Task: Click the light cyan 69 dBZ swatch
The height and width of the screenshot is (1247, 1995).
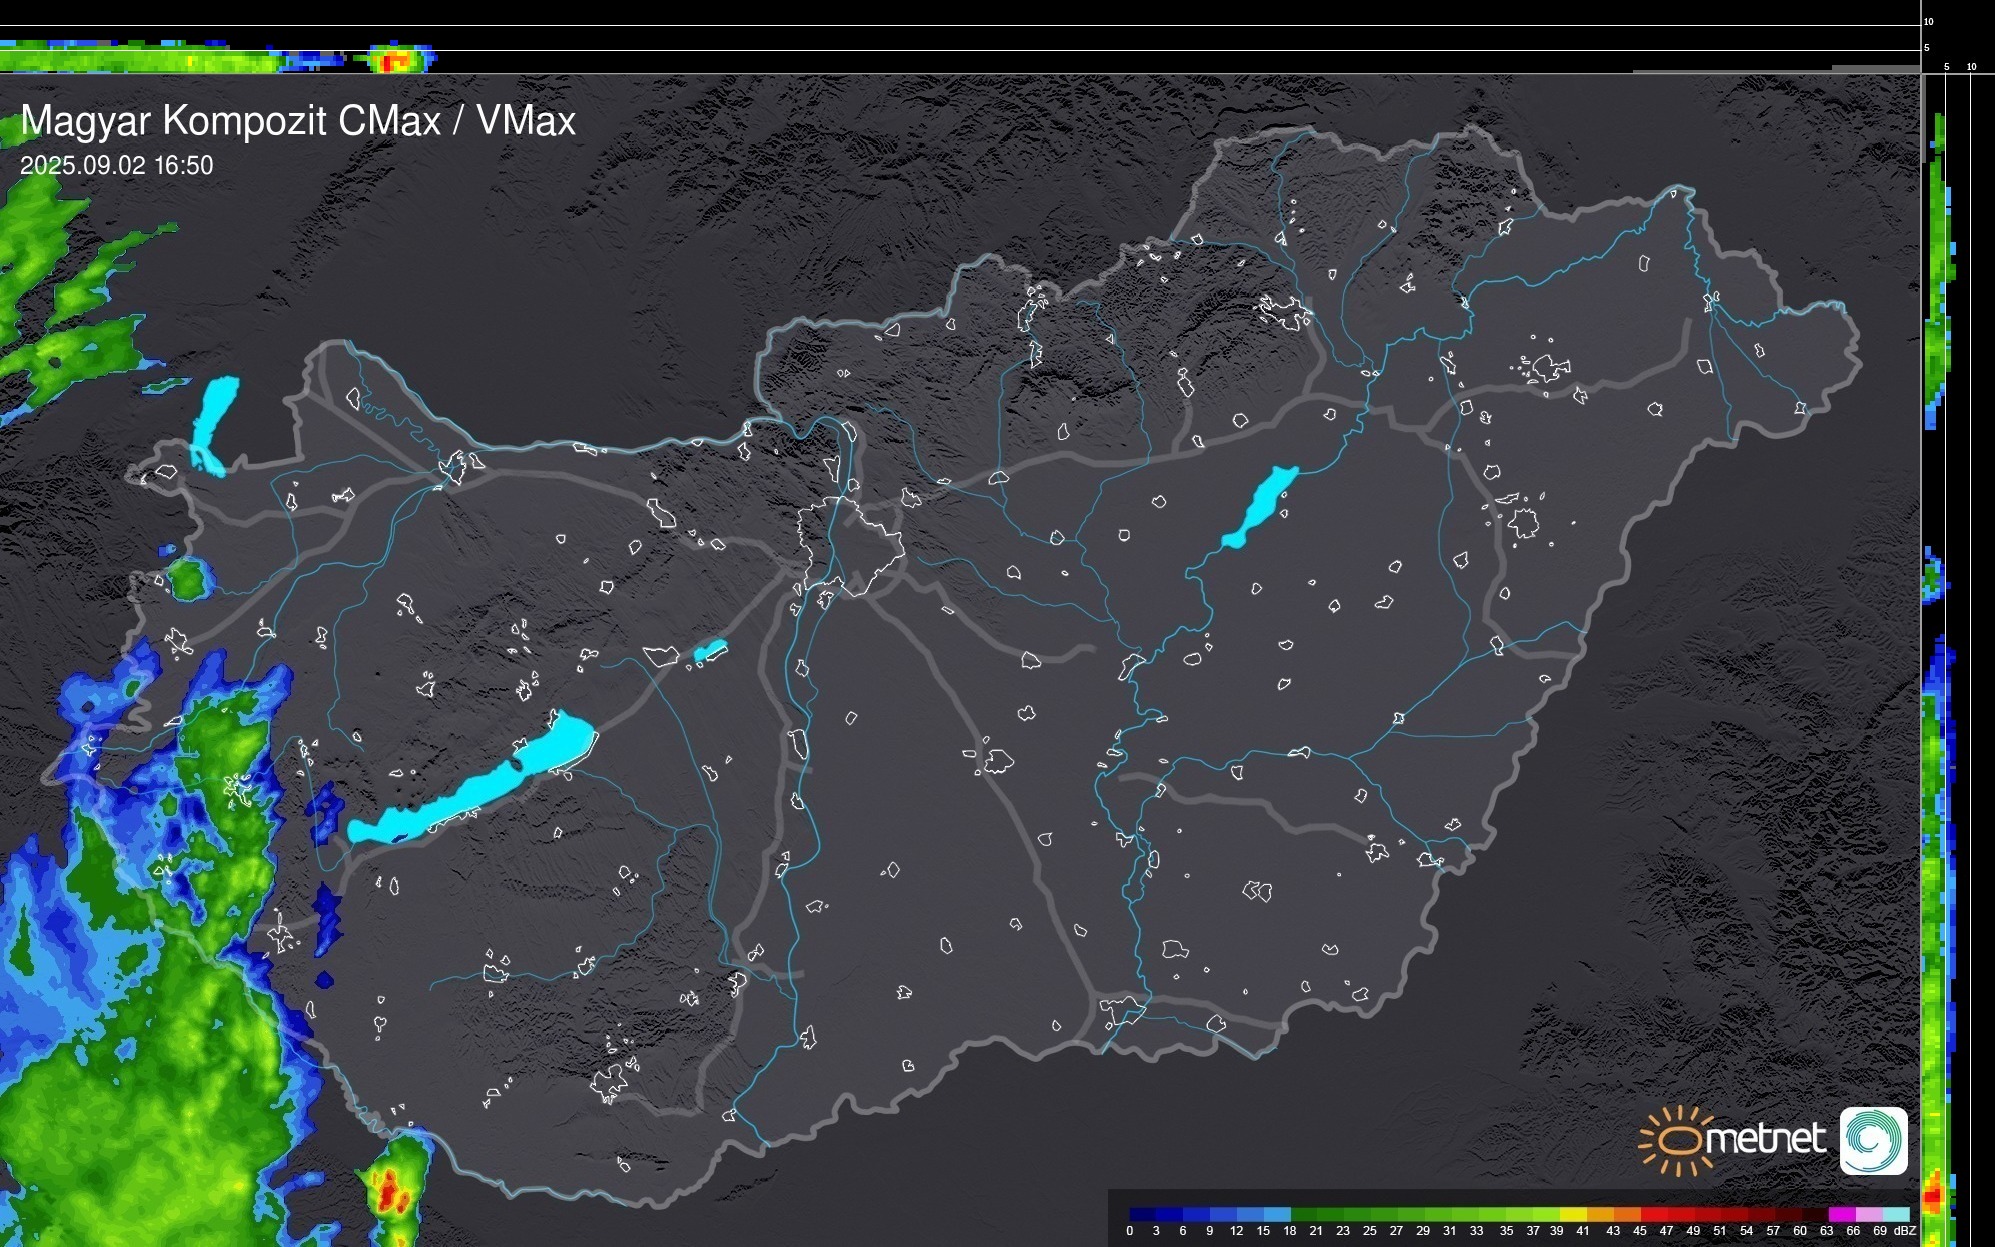Action: (1895, 1214)
